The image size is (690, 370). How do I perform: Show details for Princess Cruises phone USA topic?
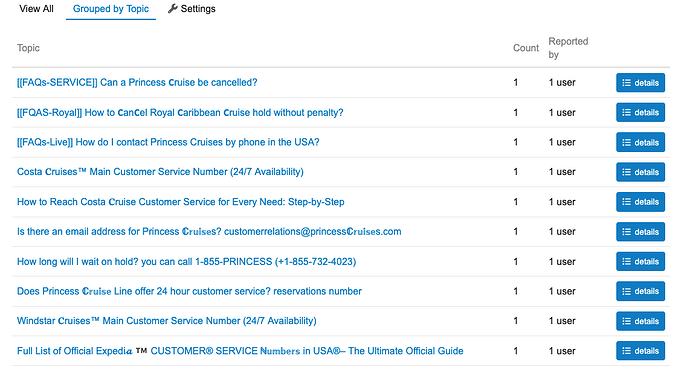tap(640, 142)
